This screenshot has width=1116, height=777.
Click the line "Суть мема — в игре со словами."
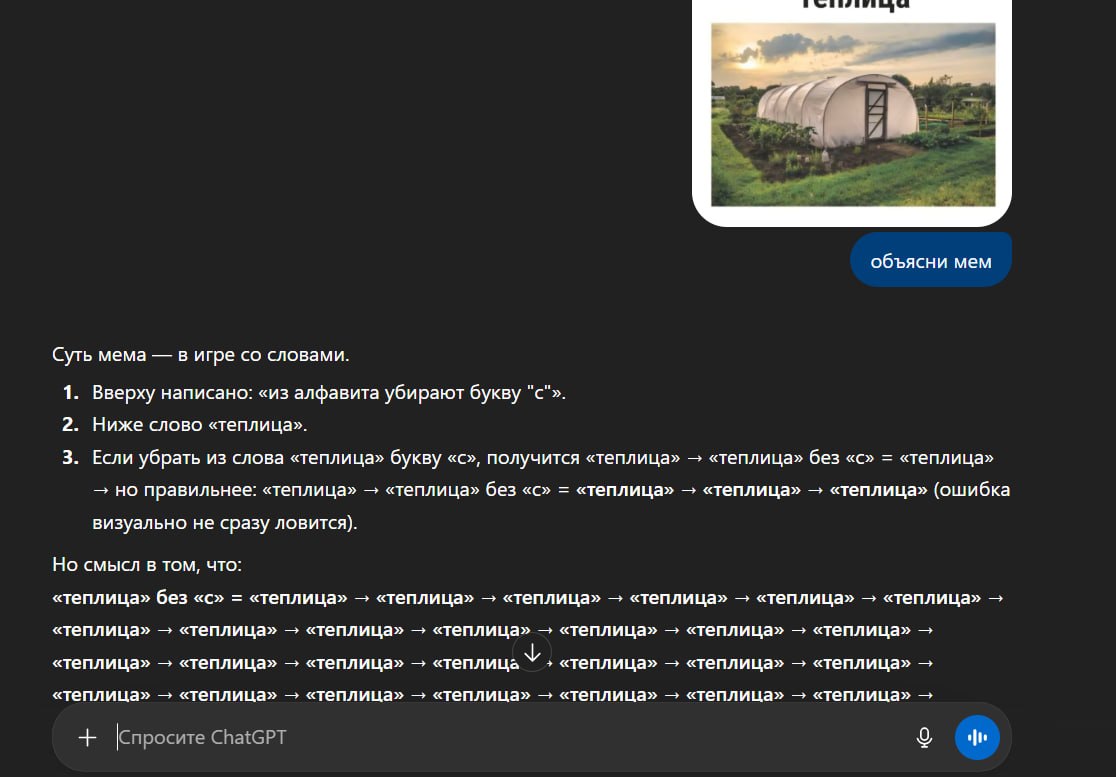pyautogui.click(x=201, y=354)
